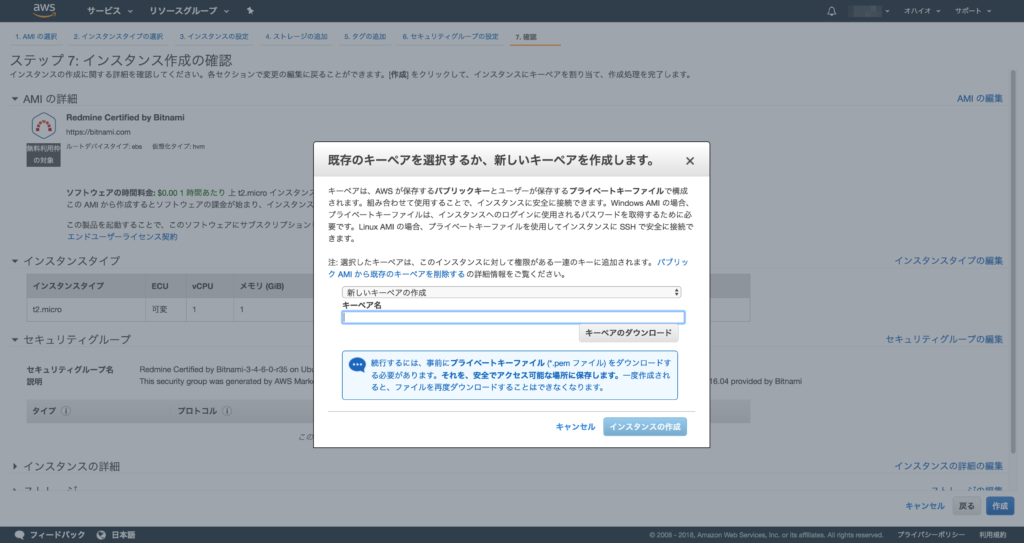Go to step 1. AMI の選択 tab
The image size is (1024, 543).
click(36, 37)
